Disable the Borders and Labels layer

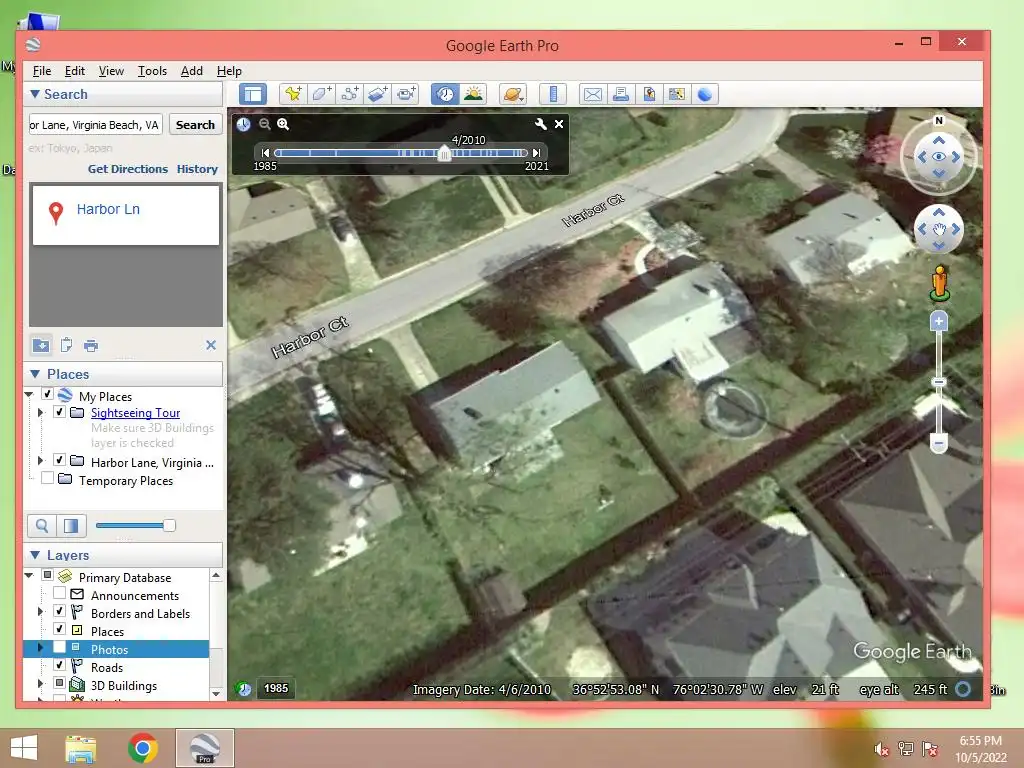pyautogui.click(x=59, y=611)
